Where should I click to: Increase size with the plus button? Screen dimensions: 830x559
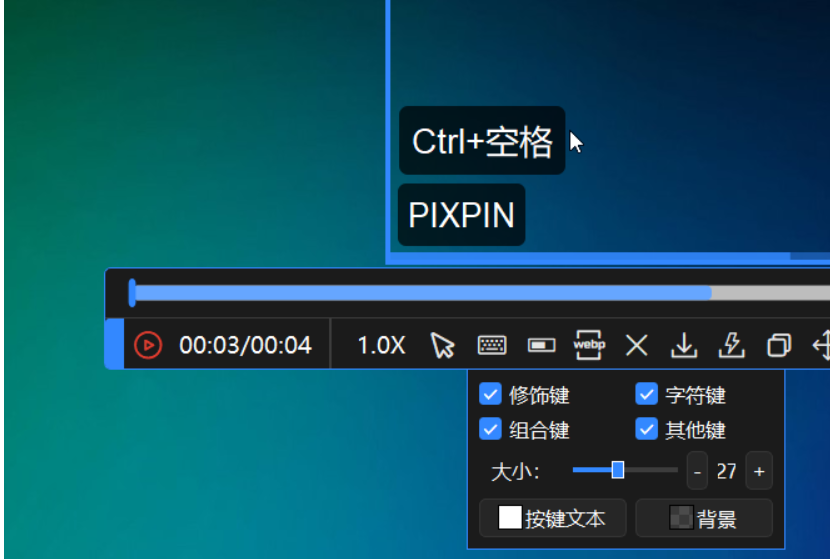(x=759, y=471)
